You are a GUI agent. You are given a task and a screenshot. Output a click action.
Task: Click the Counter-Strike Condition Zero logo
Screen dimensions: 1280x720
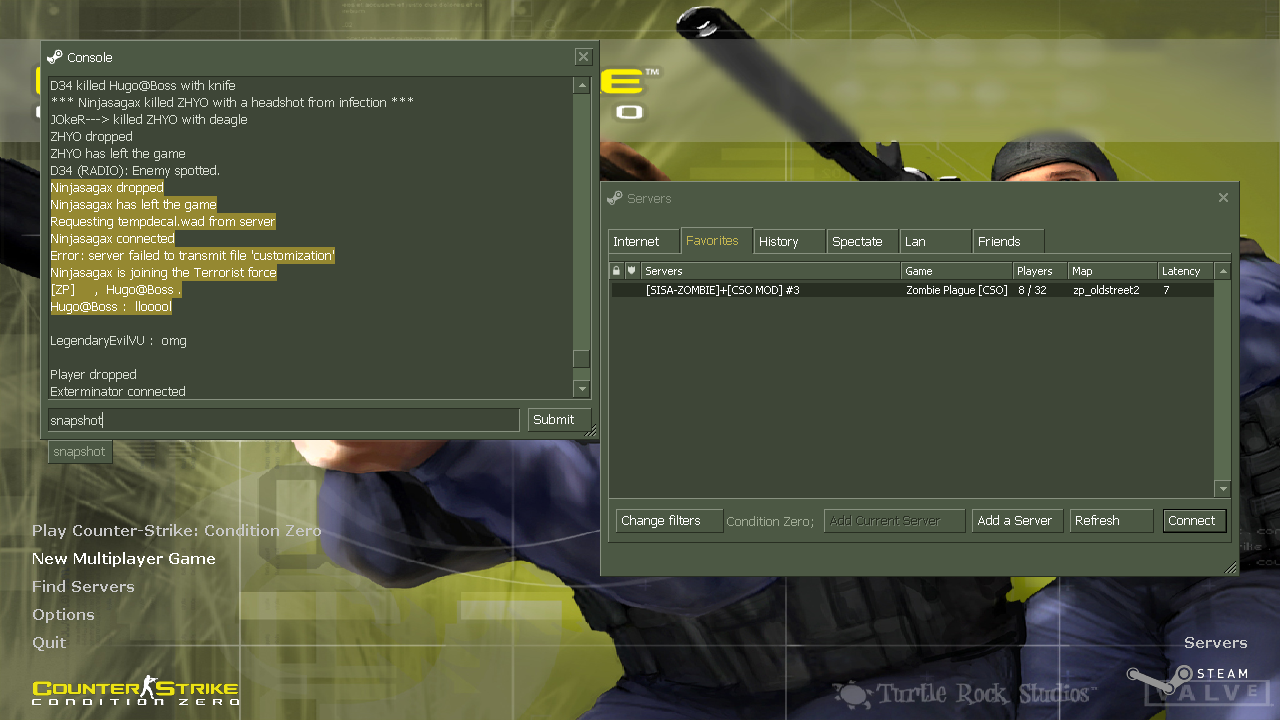pos(135,692)
